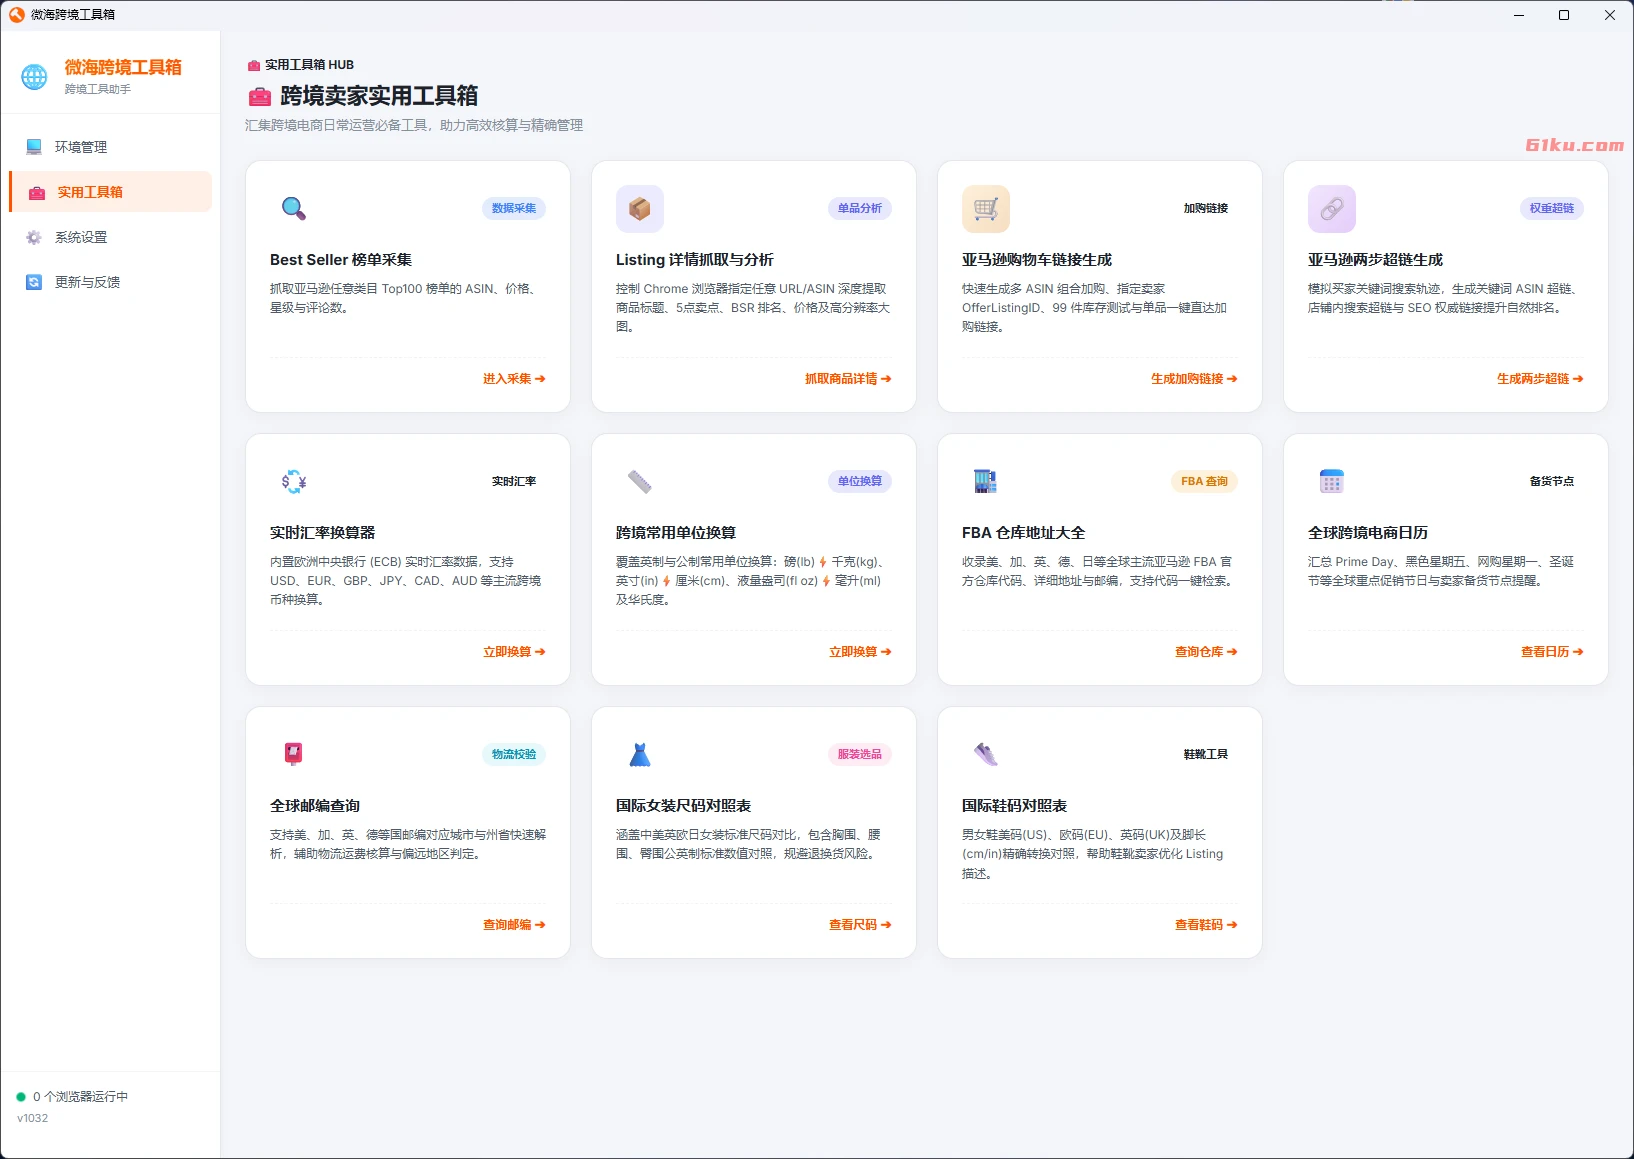1634x1159 pixels.
Task: Click the 数据采集 tag badge
Action: click(514, 209)
